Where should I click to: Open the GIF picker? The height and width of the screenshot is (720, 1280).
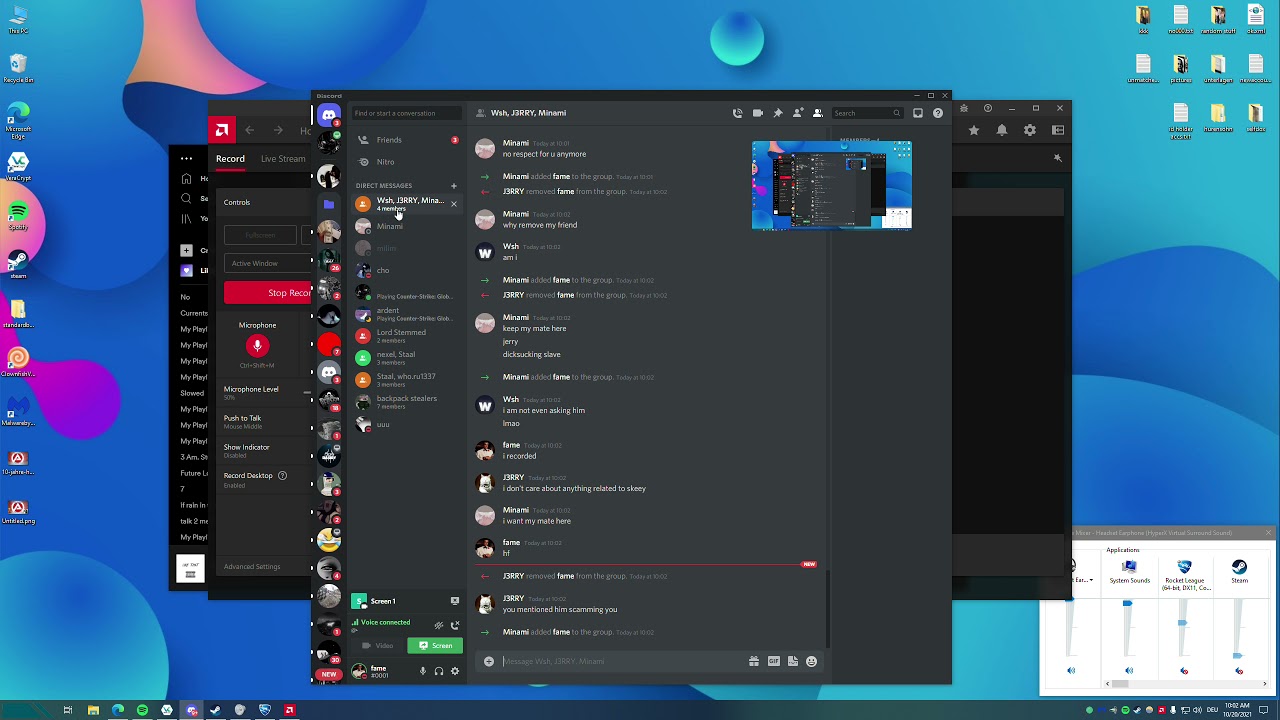[x=773, y=661]
